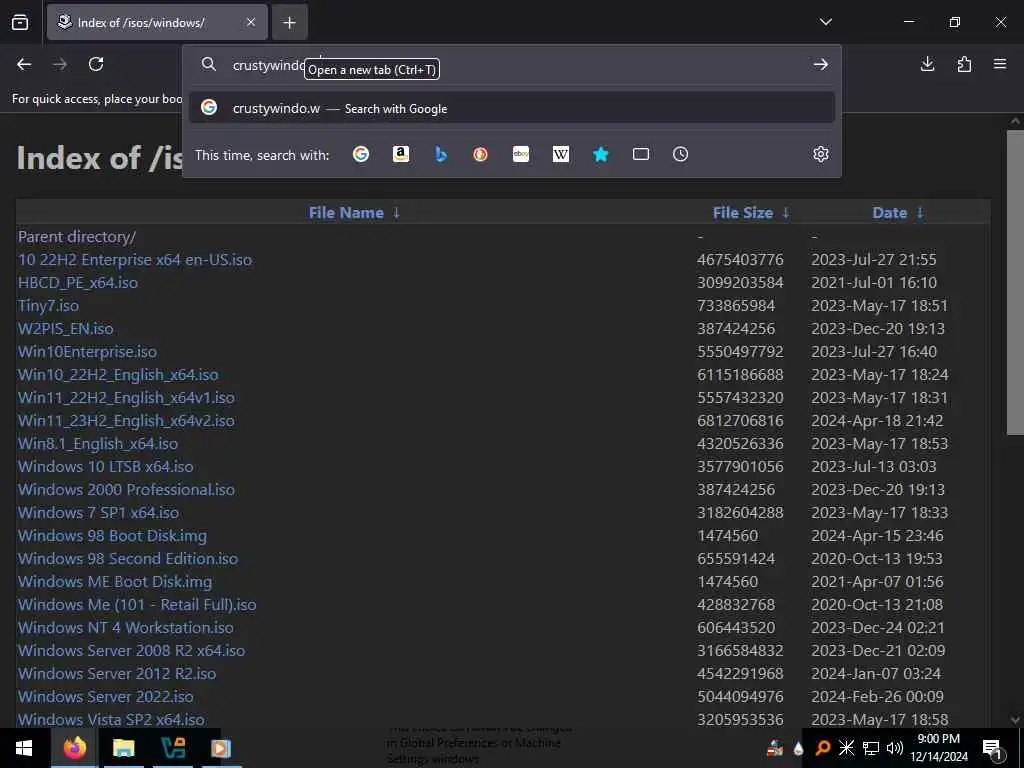1024x768 pixels.
Task: Open the media player app in the taskbar
Action: click(220, 748)
